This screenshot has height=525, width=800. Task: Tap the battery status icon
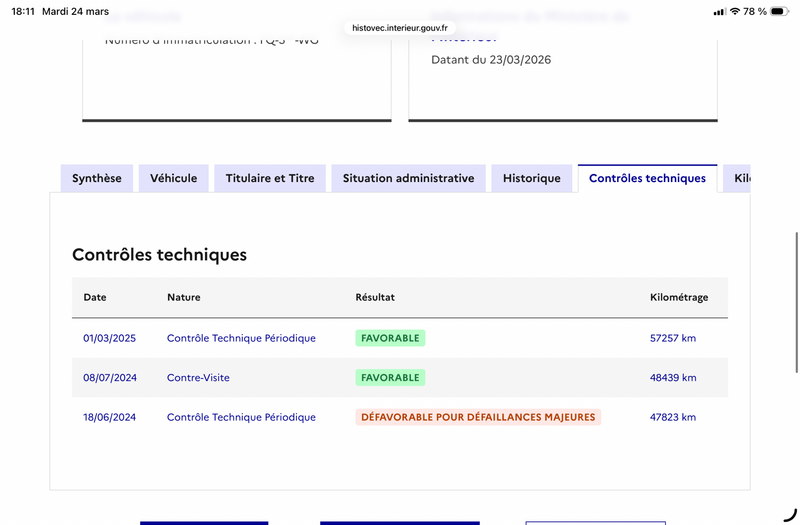[x=780, y=11]
